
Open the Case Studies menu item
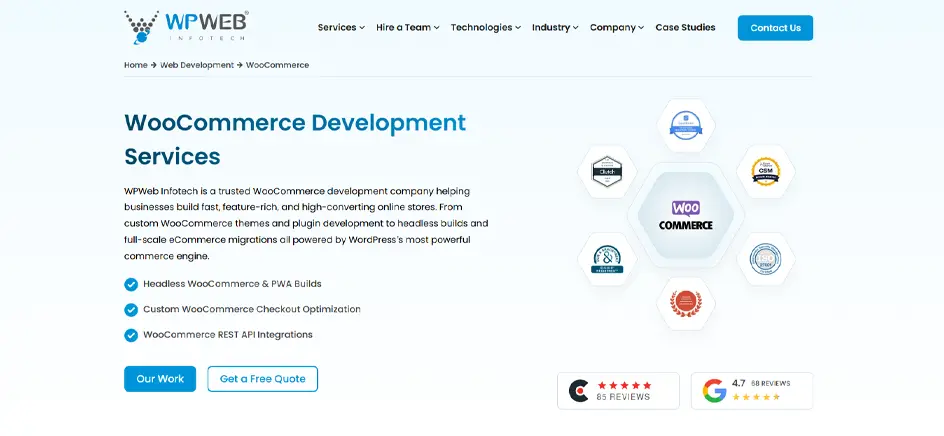[x=685, y=28]
